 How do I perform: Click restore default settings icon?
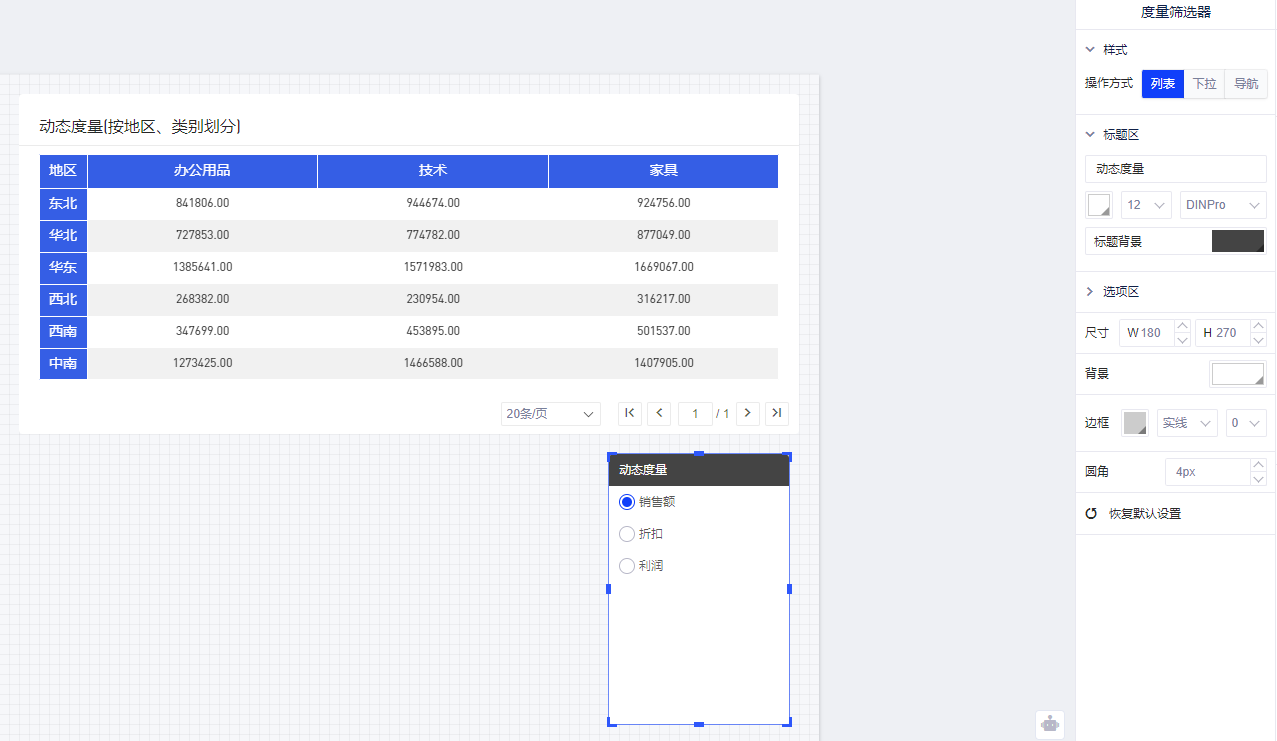coord(1091,514)
